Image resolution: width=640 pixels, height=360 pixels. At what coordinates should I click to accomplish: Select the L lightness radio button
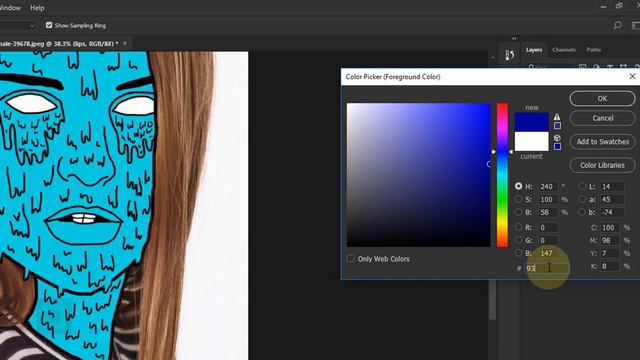582,186
